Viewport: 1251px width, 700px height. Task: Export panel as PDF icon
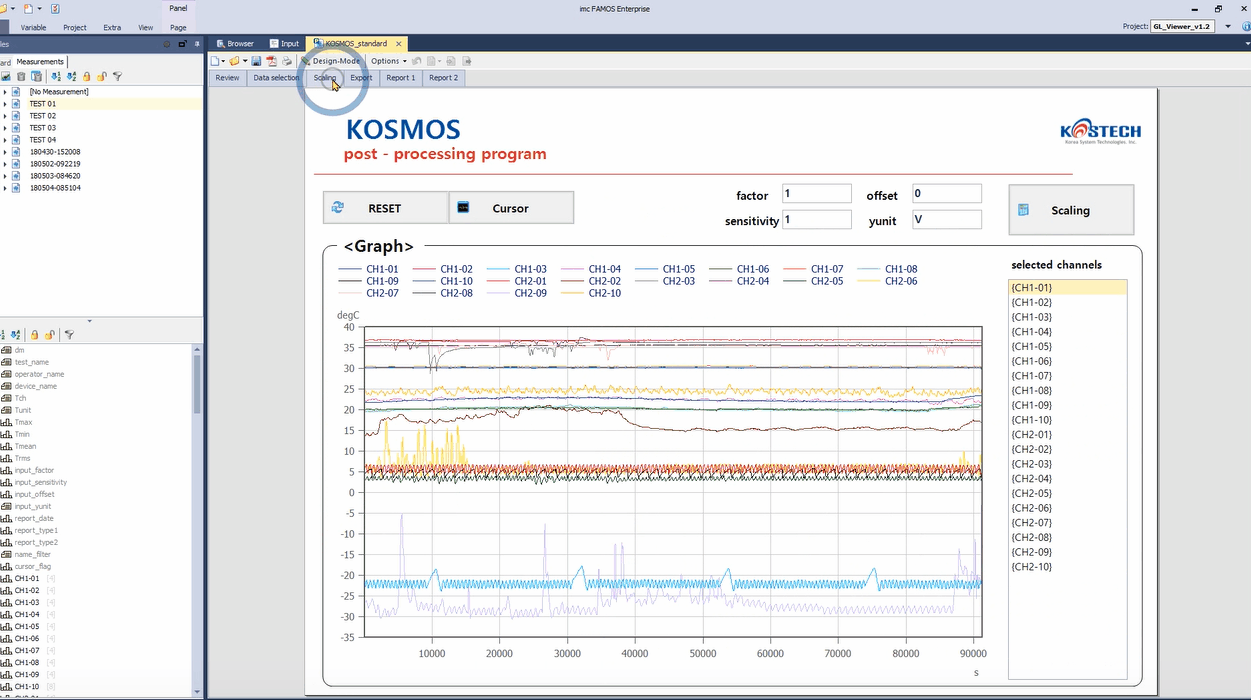[271, 61]
